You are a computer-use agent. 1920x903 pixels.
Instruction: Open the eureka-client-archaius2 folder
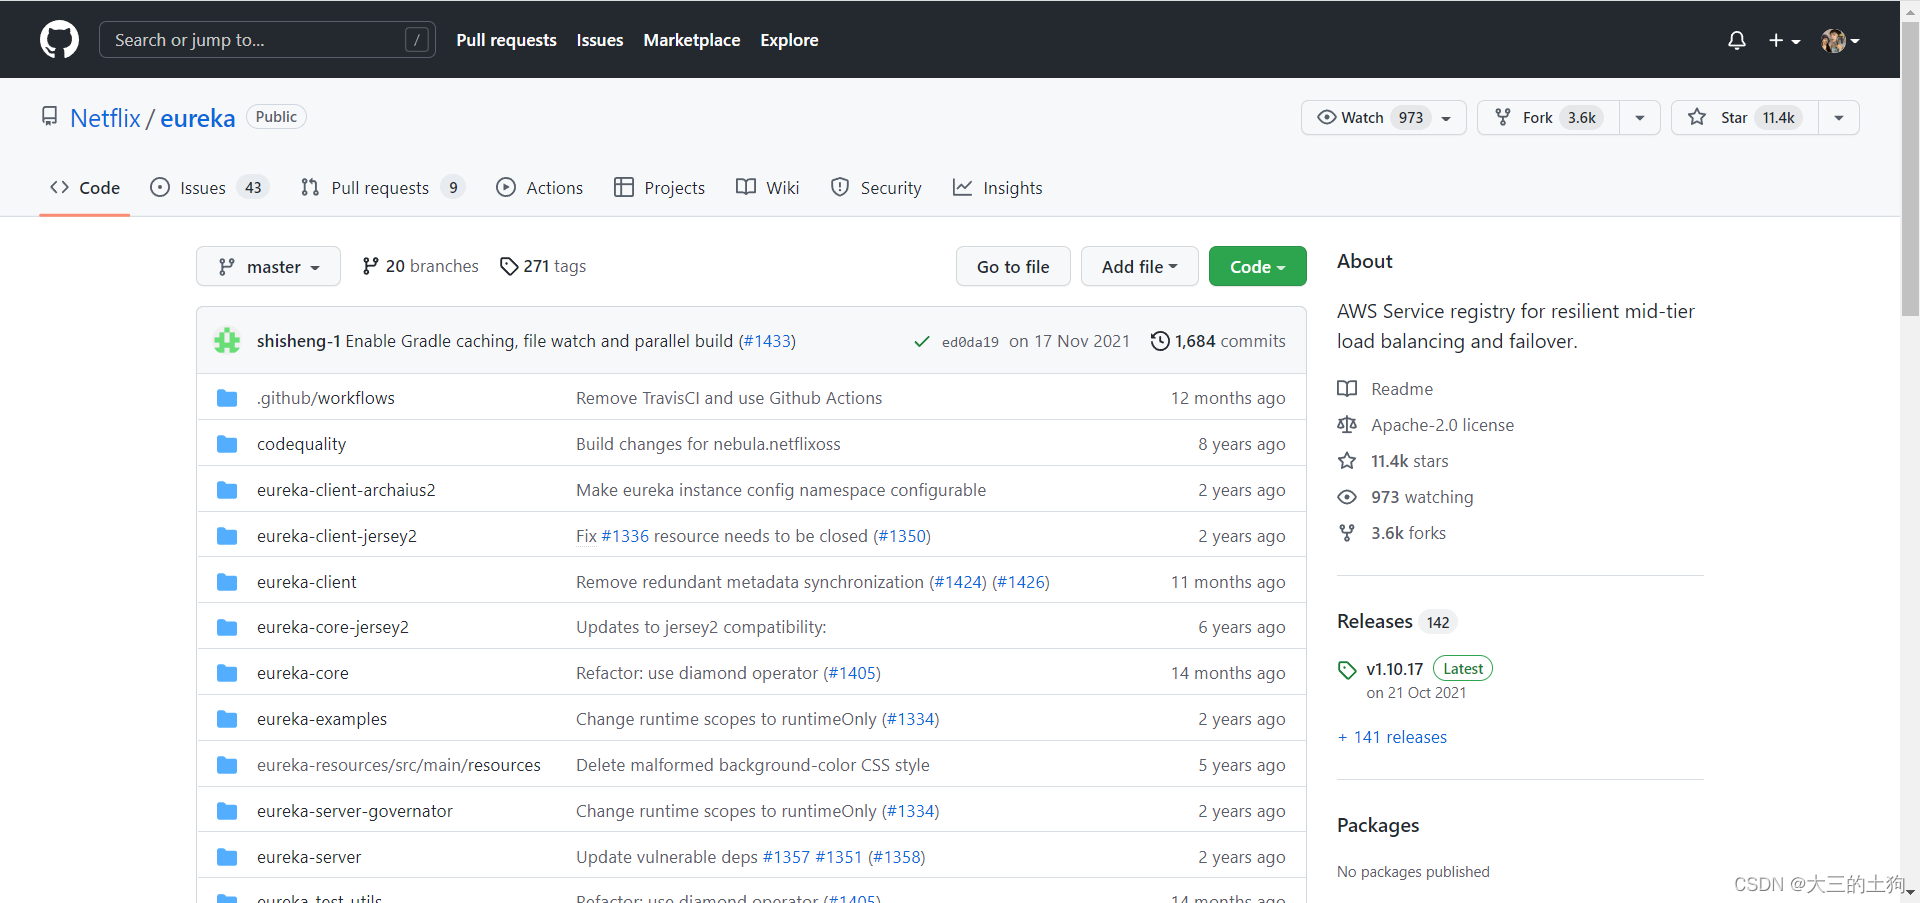[x=346, y=490]
